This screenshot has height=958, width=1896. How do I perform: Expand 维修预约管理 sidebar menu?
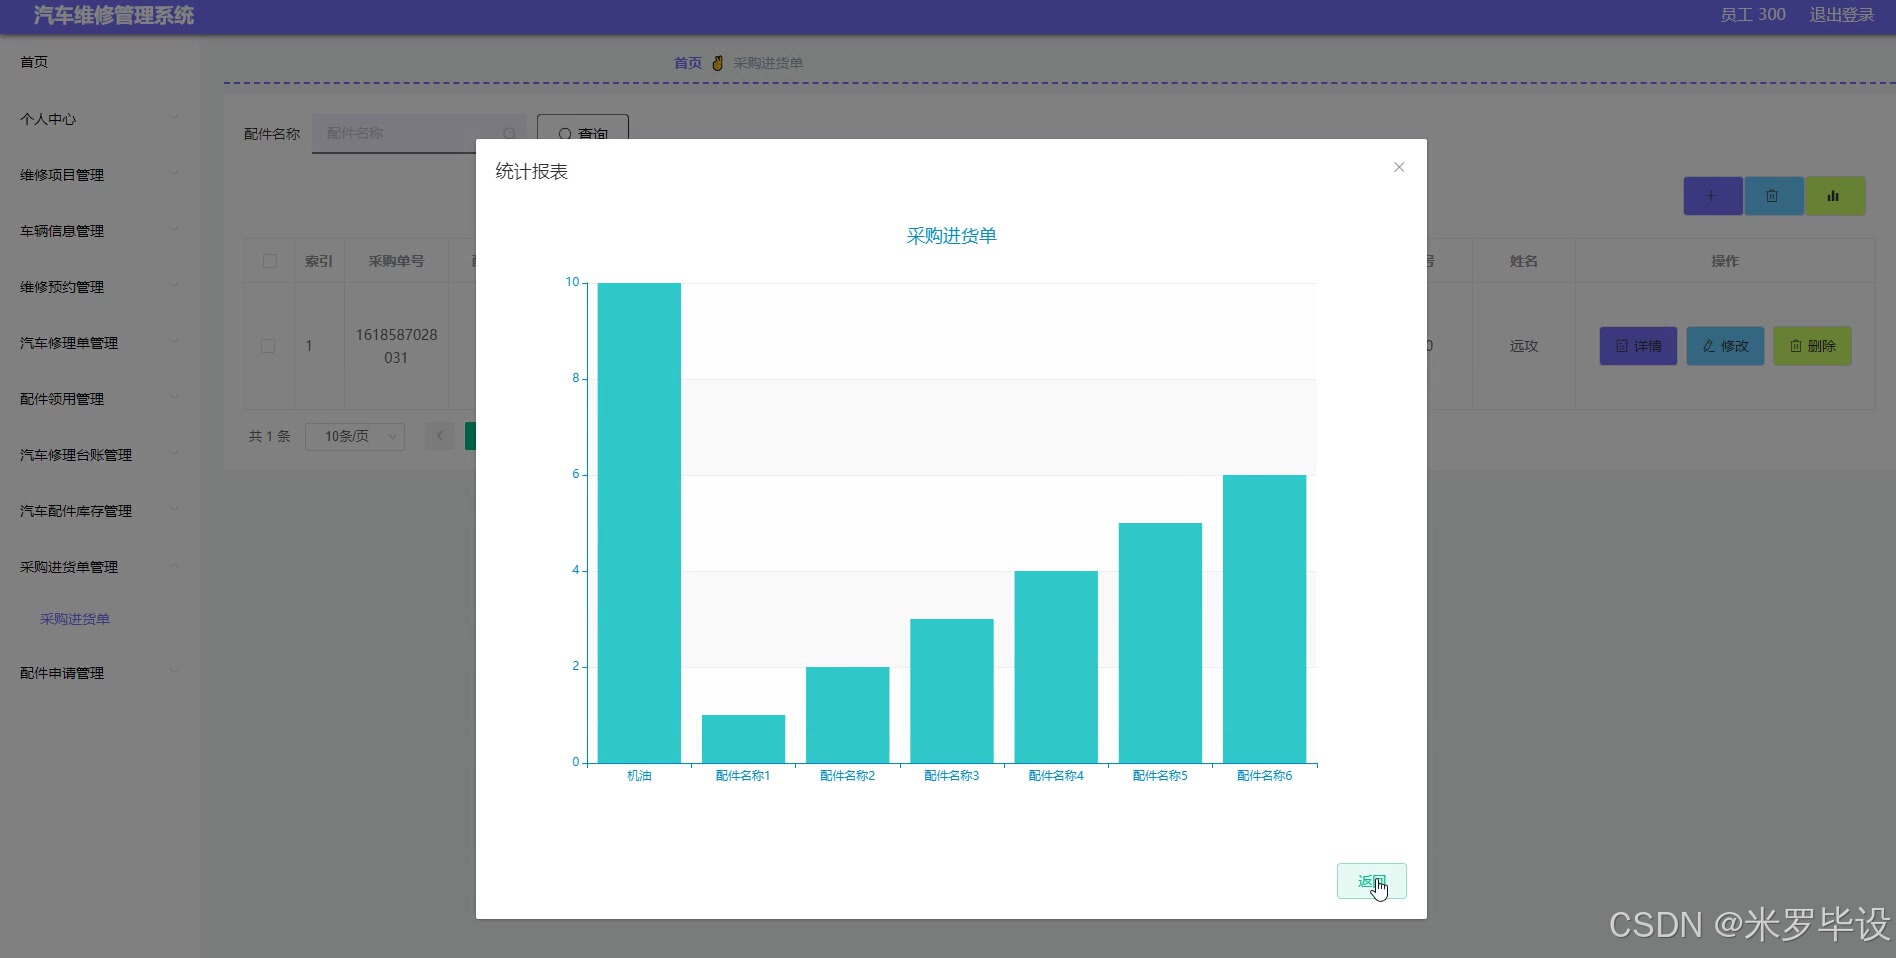coord(100,287)
